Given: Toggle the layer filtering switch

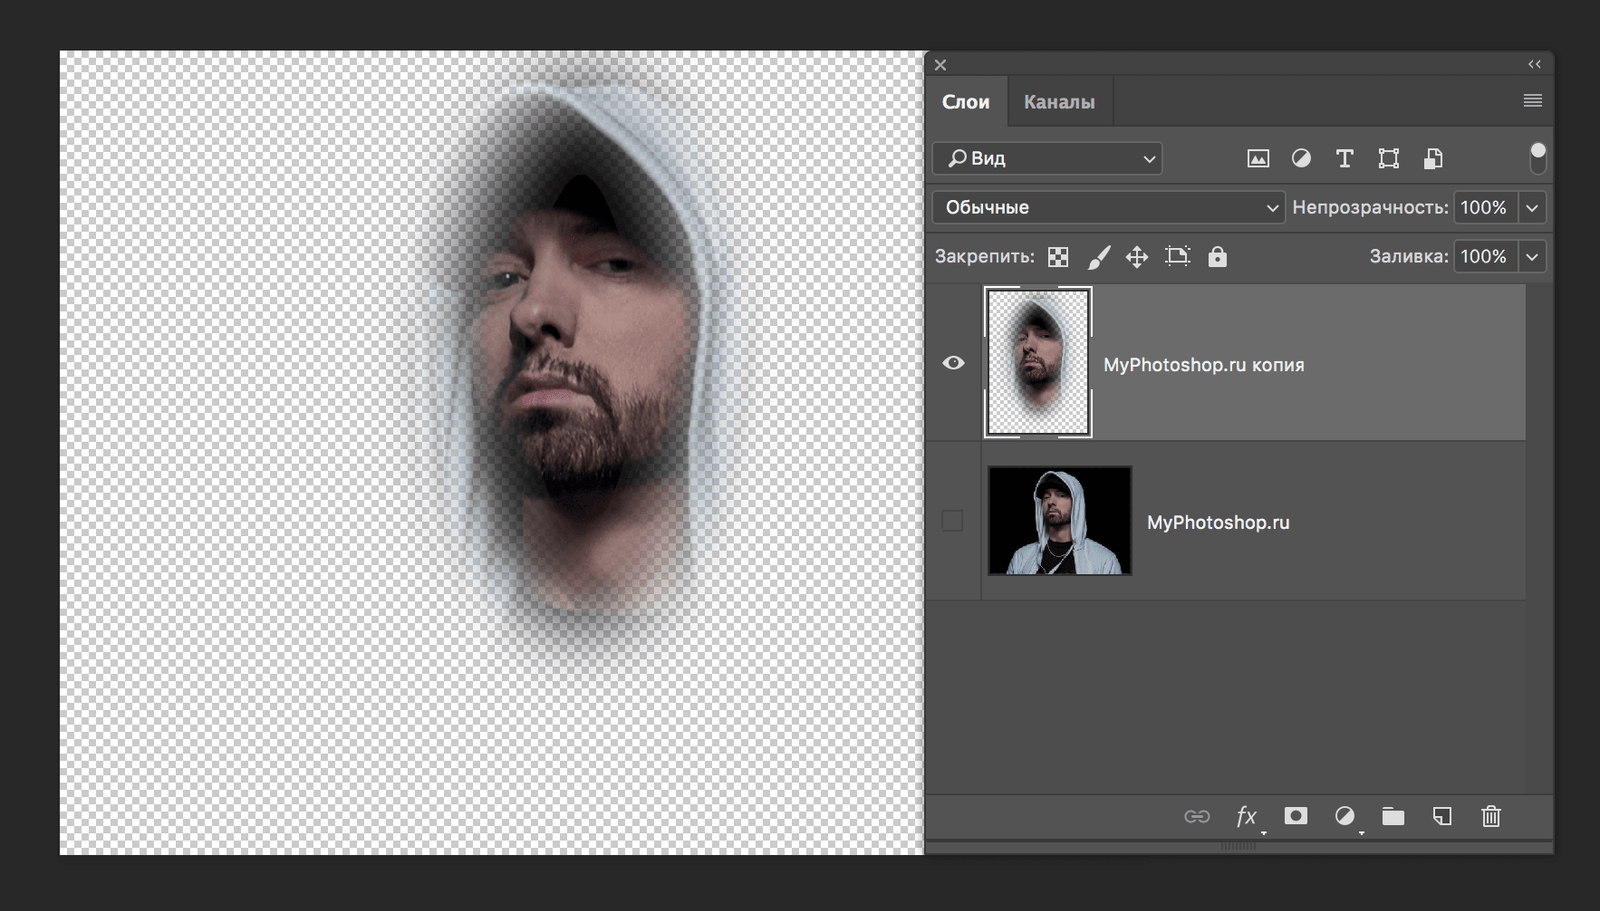Looking at the screenshot, I should 1538,157.
